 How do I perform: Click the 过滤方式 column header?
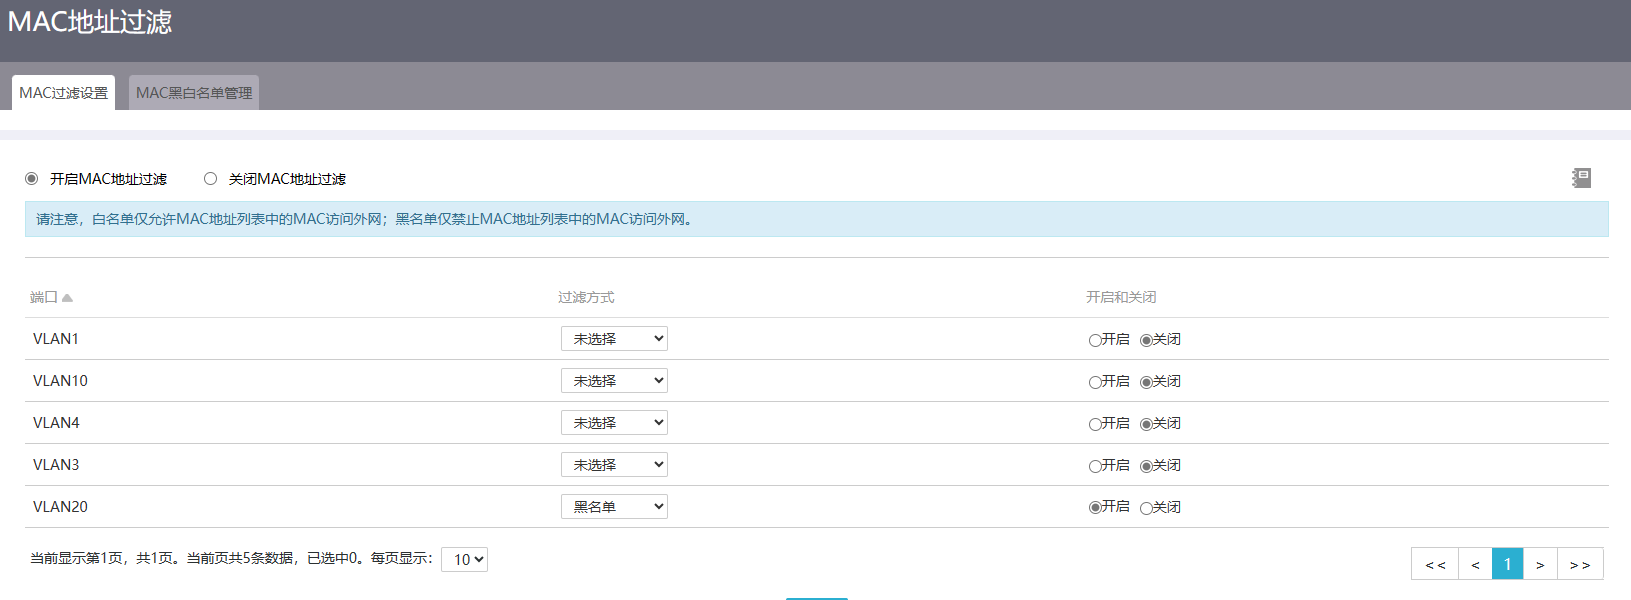[x=586, y=297]
